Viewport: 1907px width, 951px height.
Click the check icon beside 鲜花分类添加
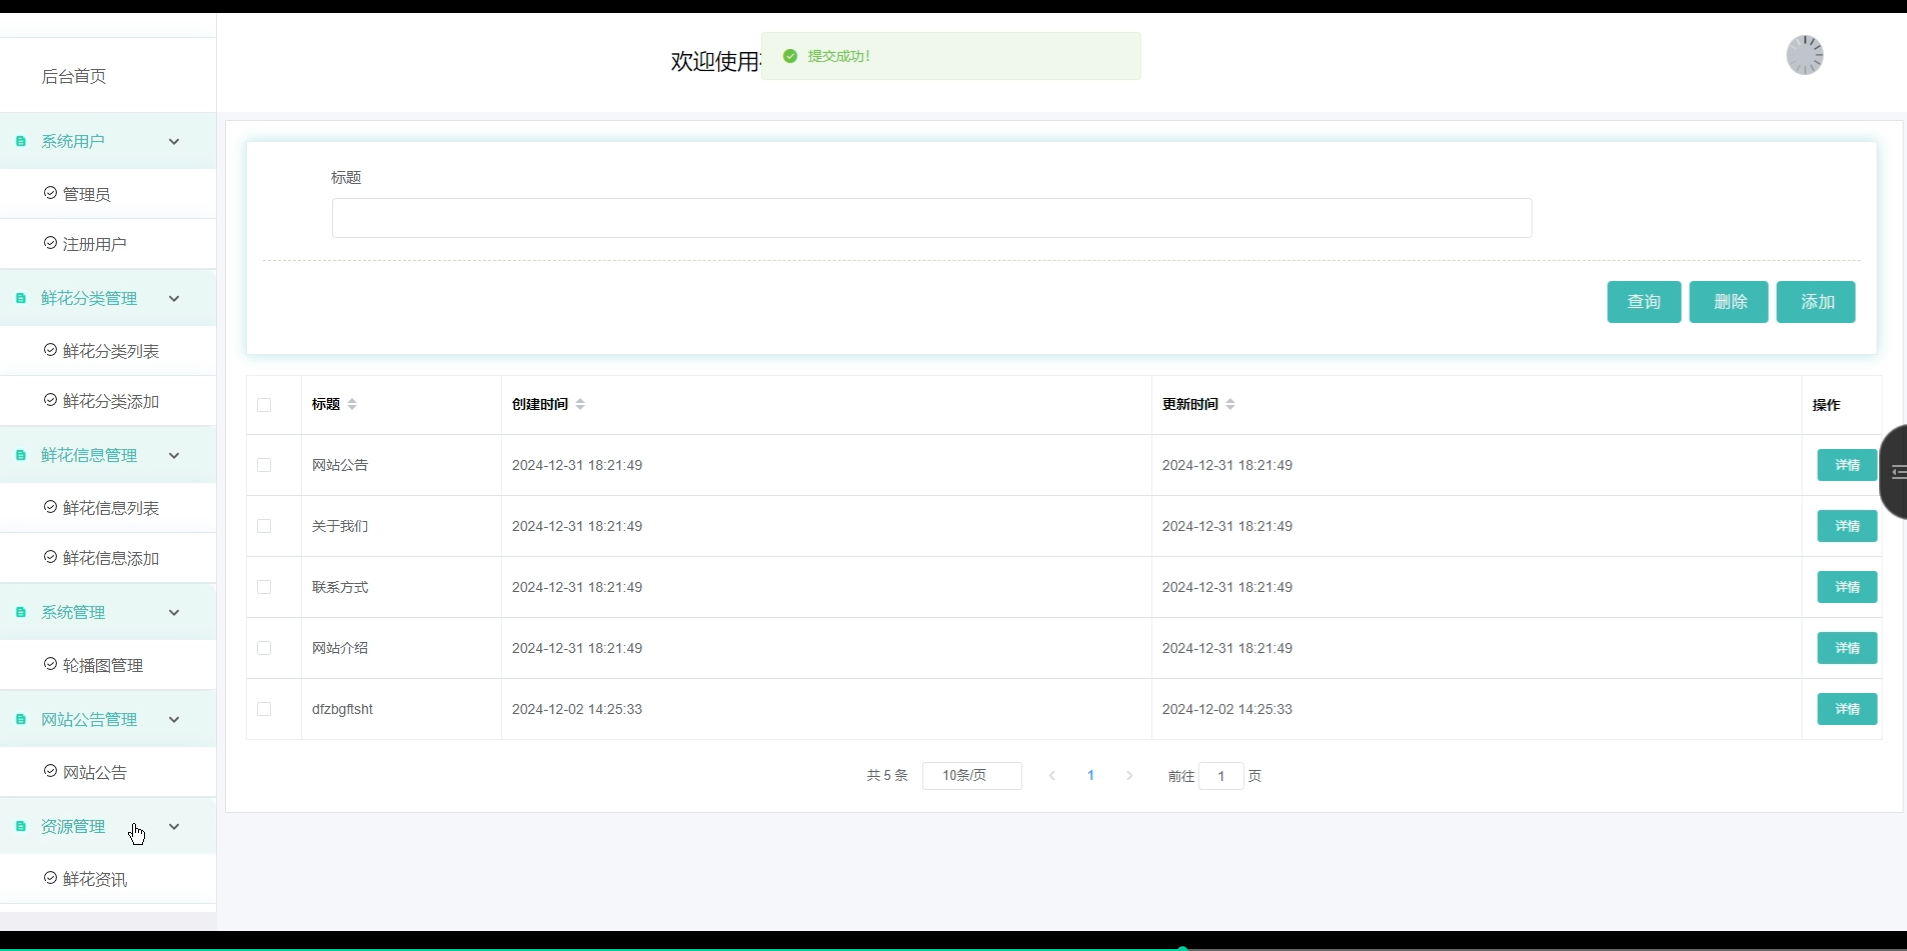click(50, 400)
